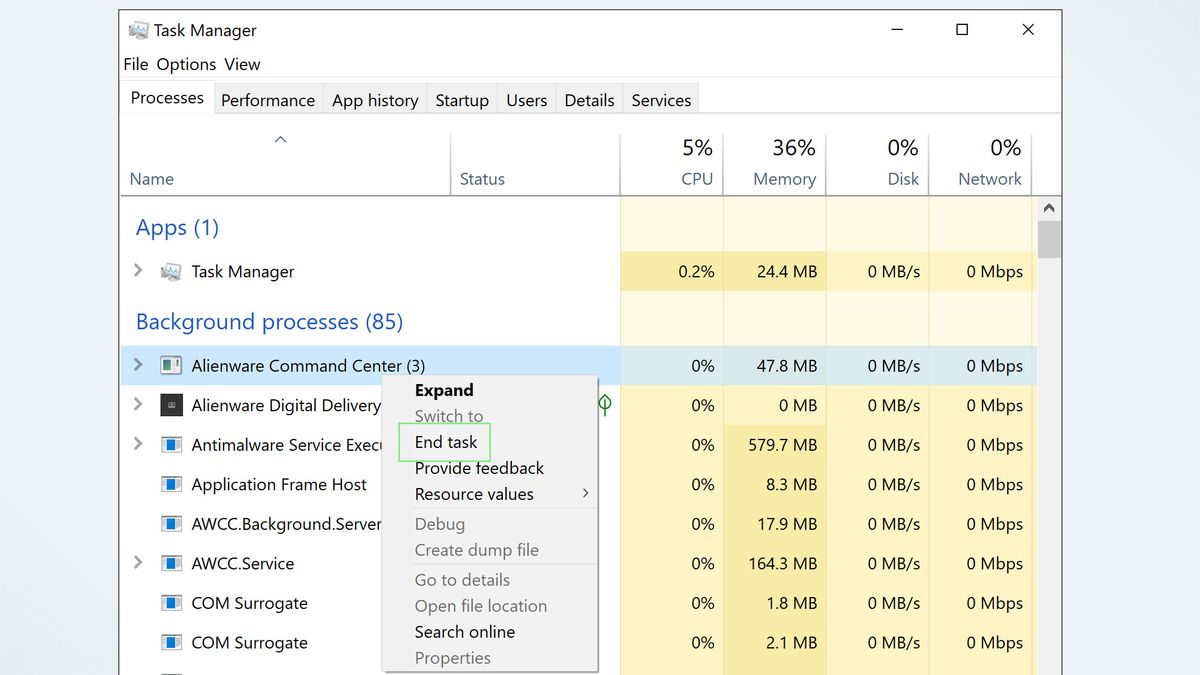The height and width of the screenshot is (675, 1200).
Task: Select End task from the context menu
Action: pyautogui.click(x=444, y=442)
